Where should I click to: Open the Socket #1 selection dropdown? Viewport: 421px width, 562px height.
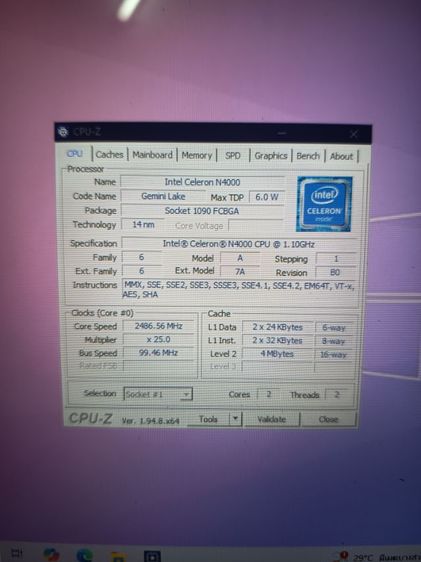158,394
